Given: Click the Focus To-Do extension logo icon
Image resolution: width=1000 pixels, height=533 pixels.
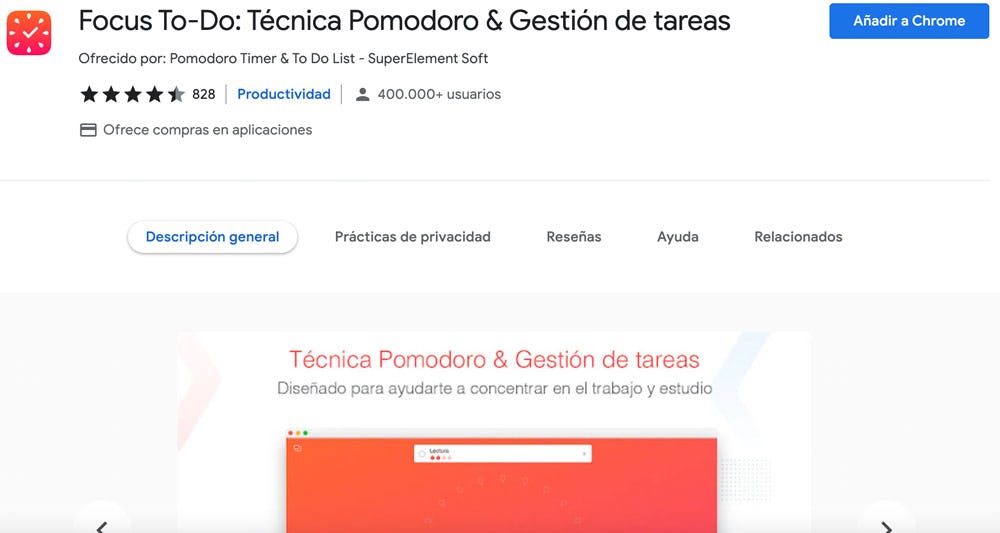Looking at the screenshot, I should [x=29, y=33].
